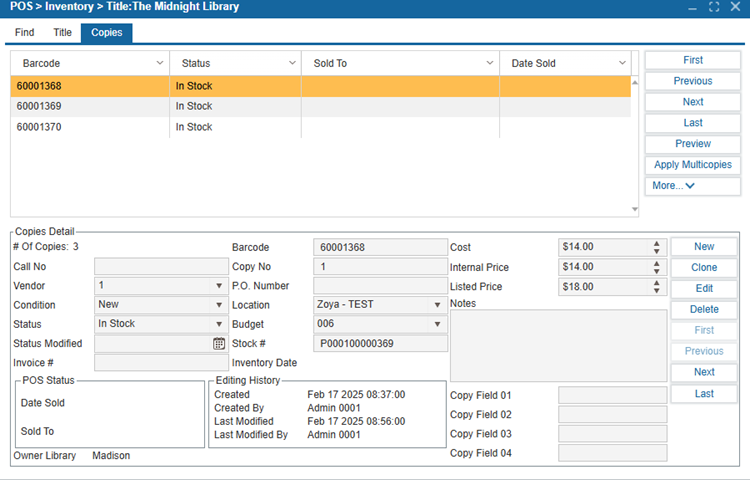Decrease the Internal Price with down arrow
750x480 pixels.
[x=657, y=271]
